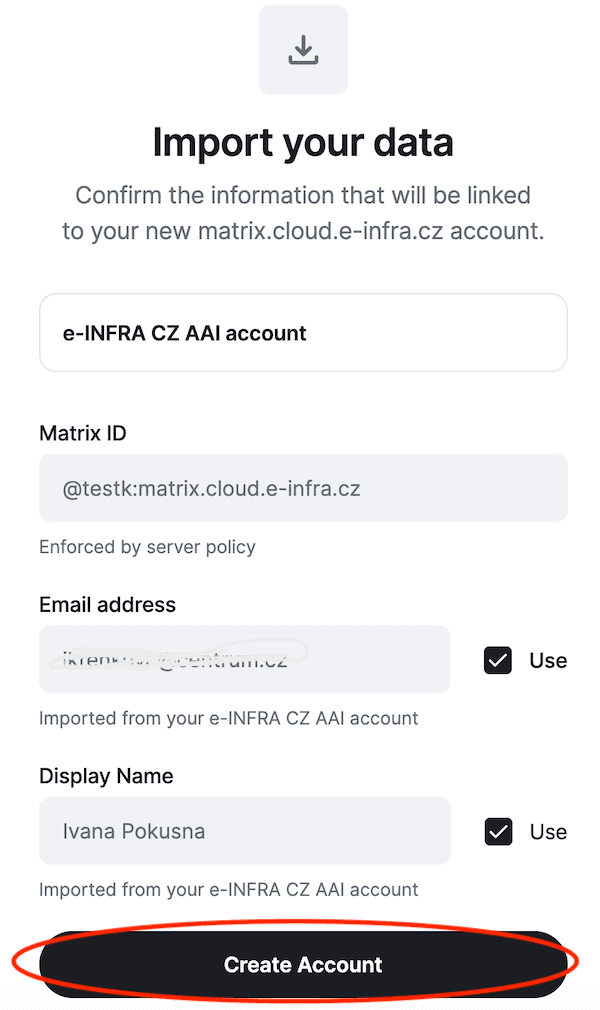Click the 'Display Name' label
This screenshot has height=1010, width=600.
click(106, 776)
